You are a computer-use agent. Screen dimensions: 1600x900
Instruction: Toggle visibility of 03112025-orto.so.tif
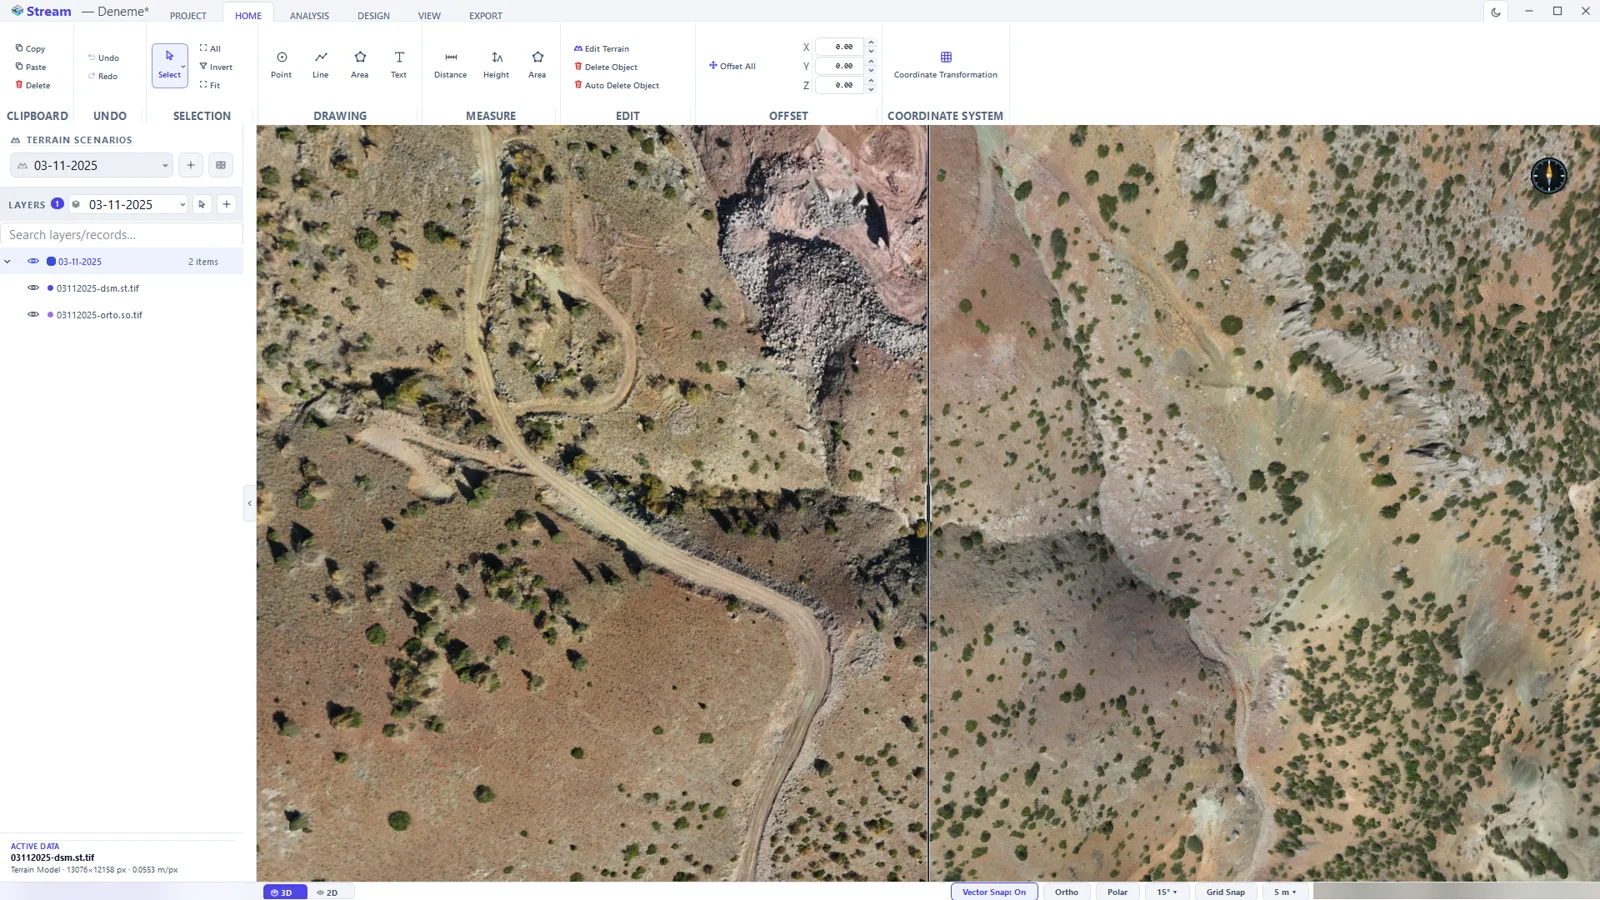click(33, 314)
